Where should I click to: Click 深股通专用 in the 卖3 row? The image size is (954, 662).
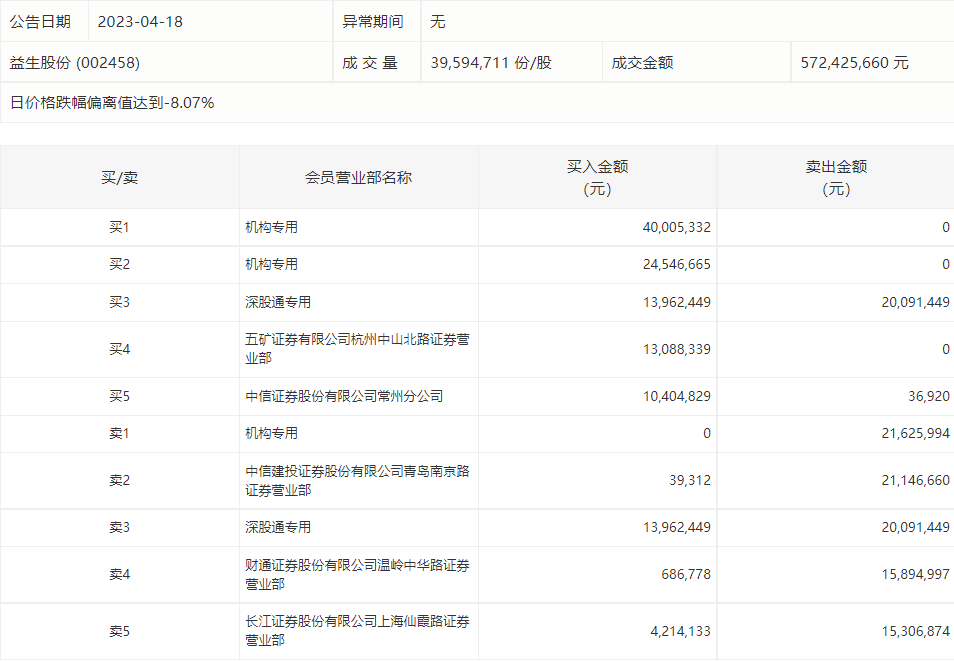point(278,528)
